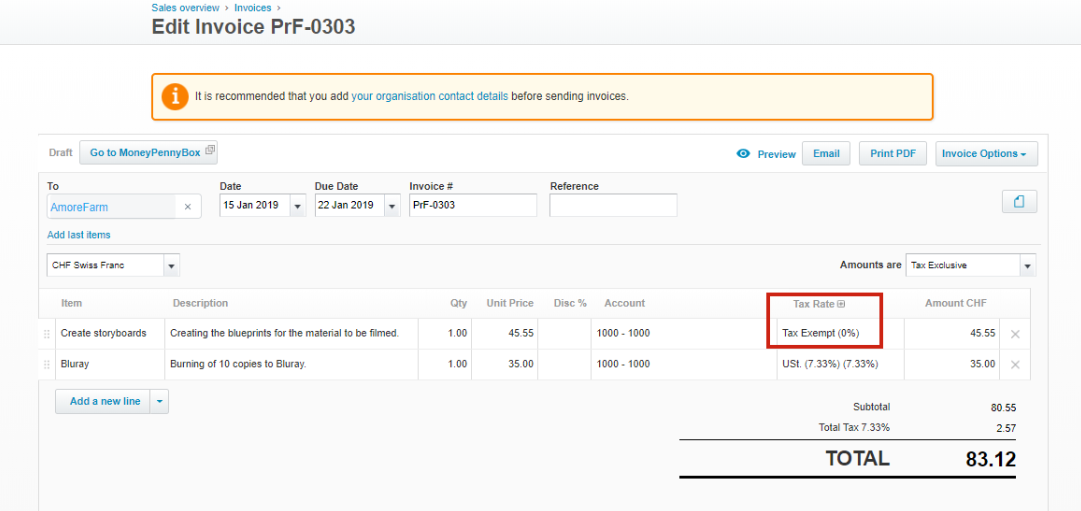Viewport: 1081px width, 511px height.
Task: Click the document copy icon button
Action: point(1020,201)
